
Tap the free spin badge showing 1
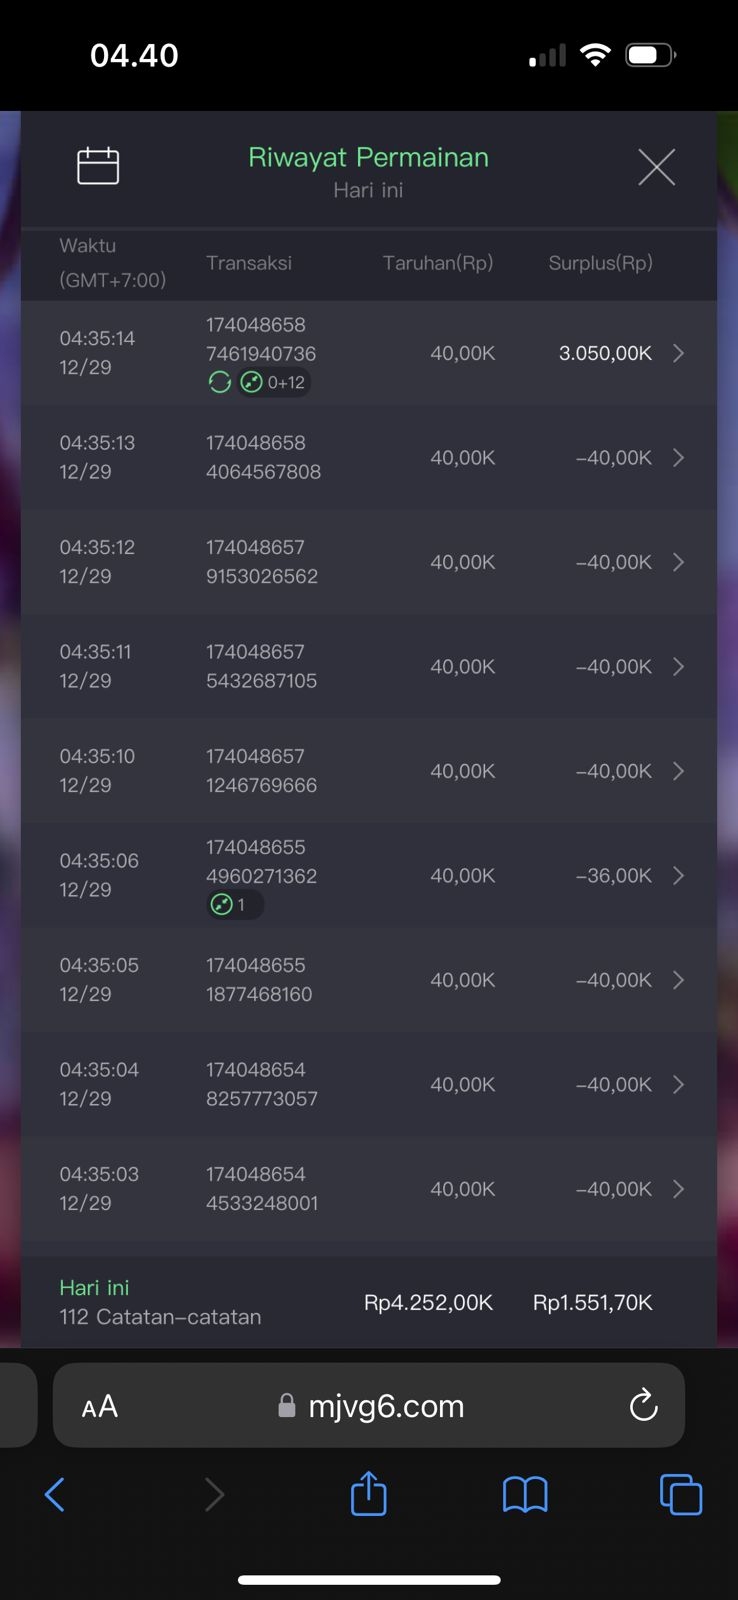pyautogui.click(x=234, y=905)
